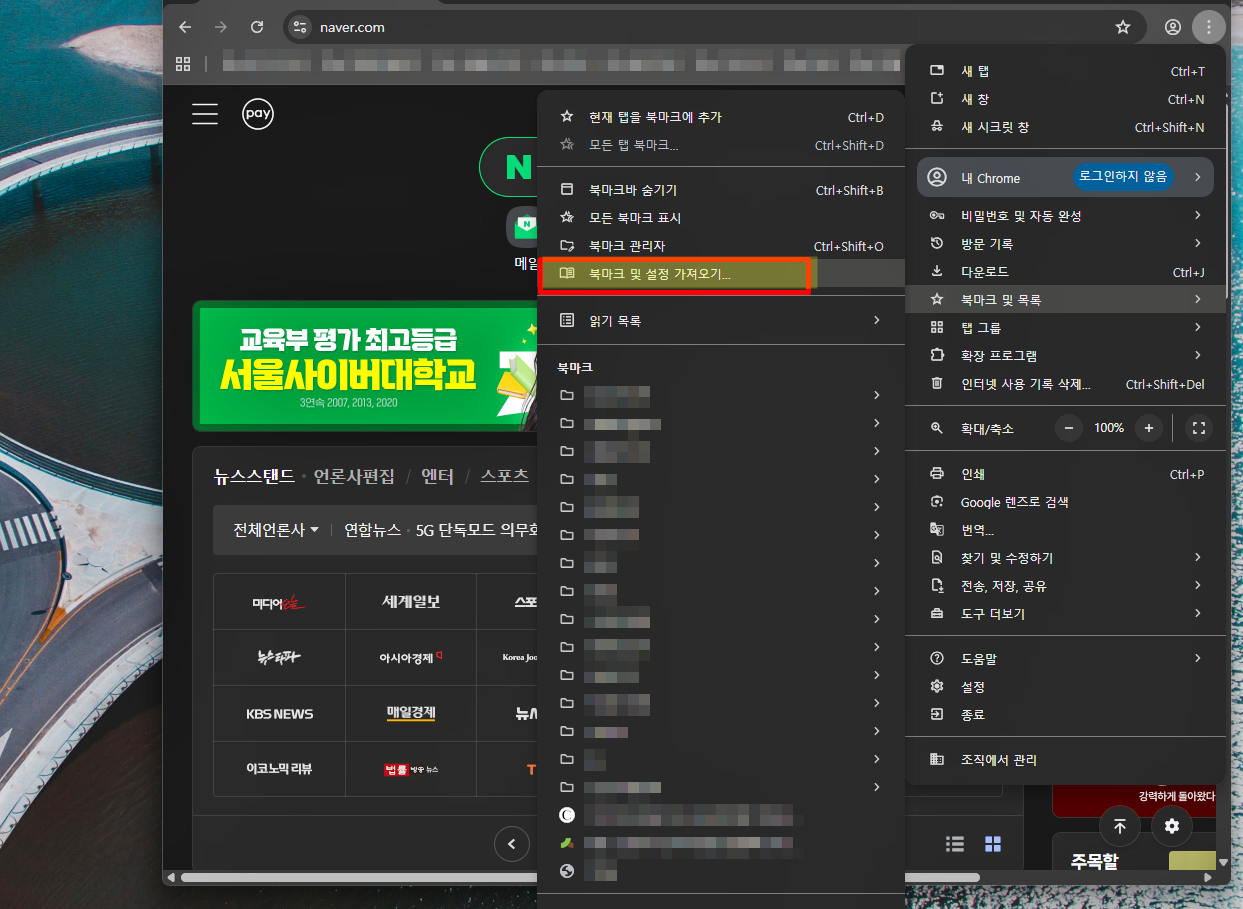Reload the page with the refresh icon

pyautogui.click(x=257, y=27)
